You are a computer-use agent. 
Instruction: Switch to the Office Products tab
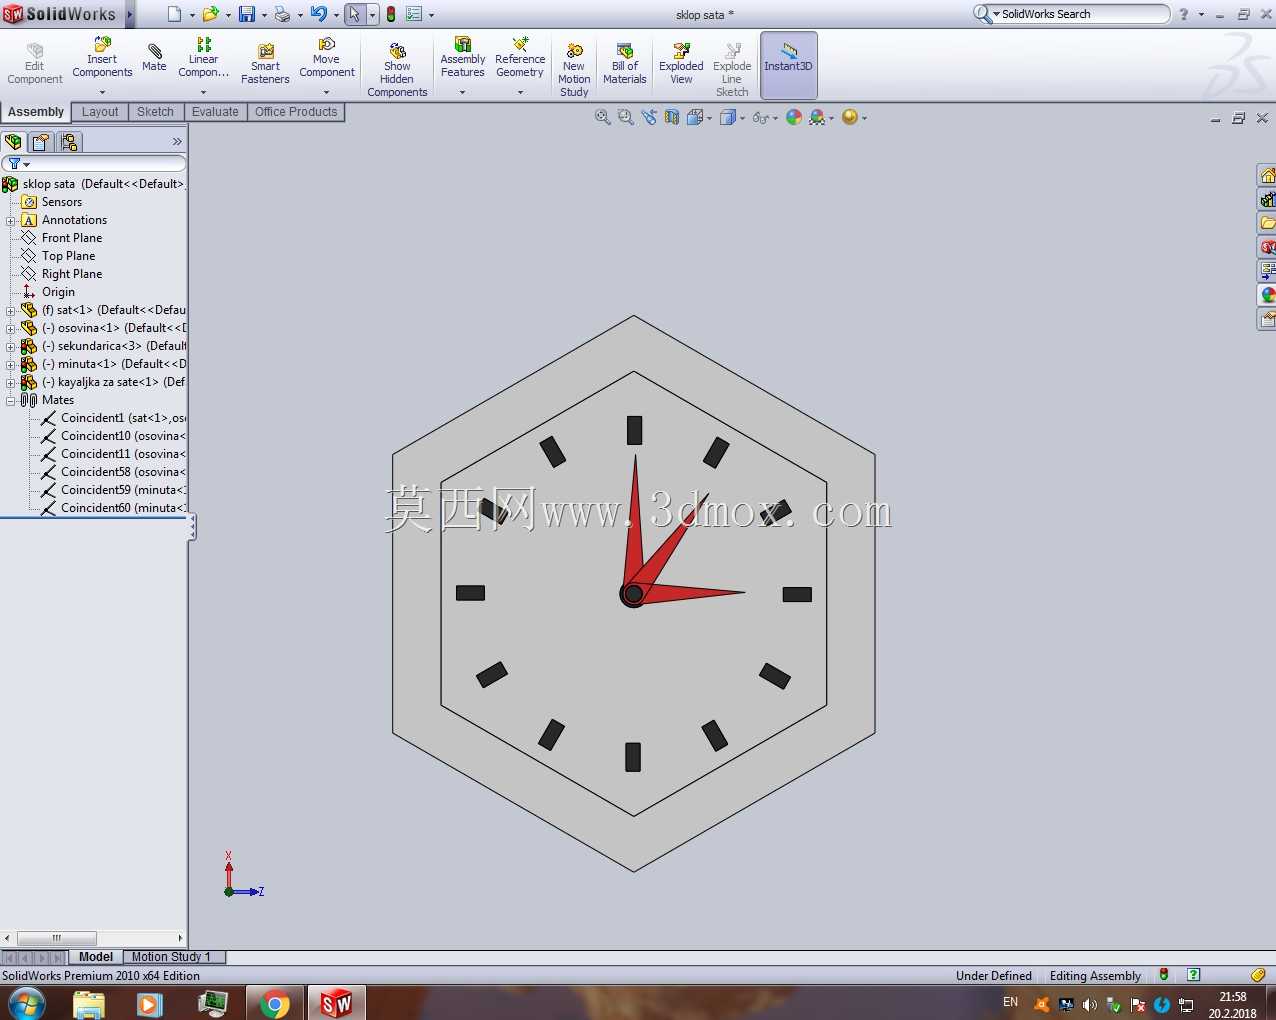tap(296, 112)
